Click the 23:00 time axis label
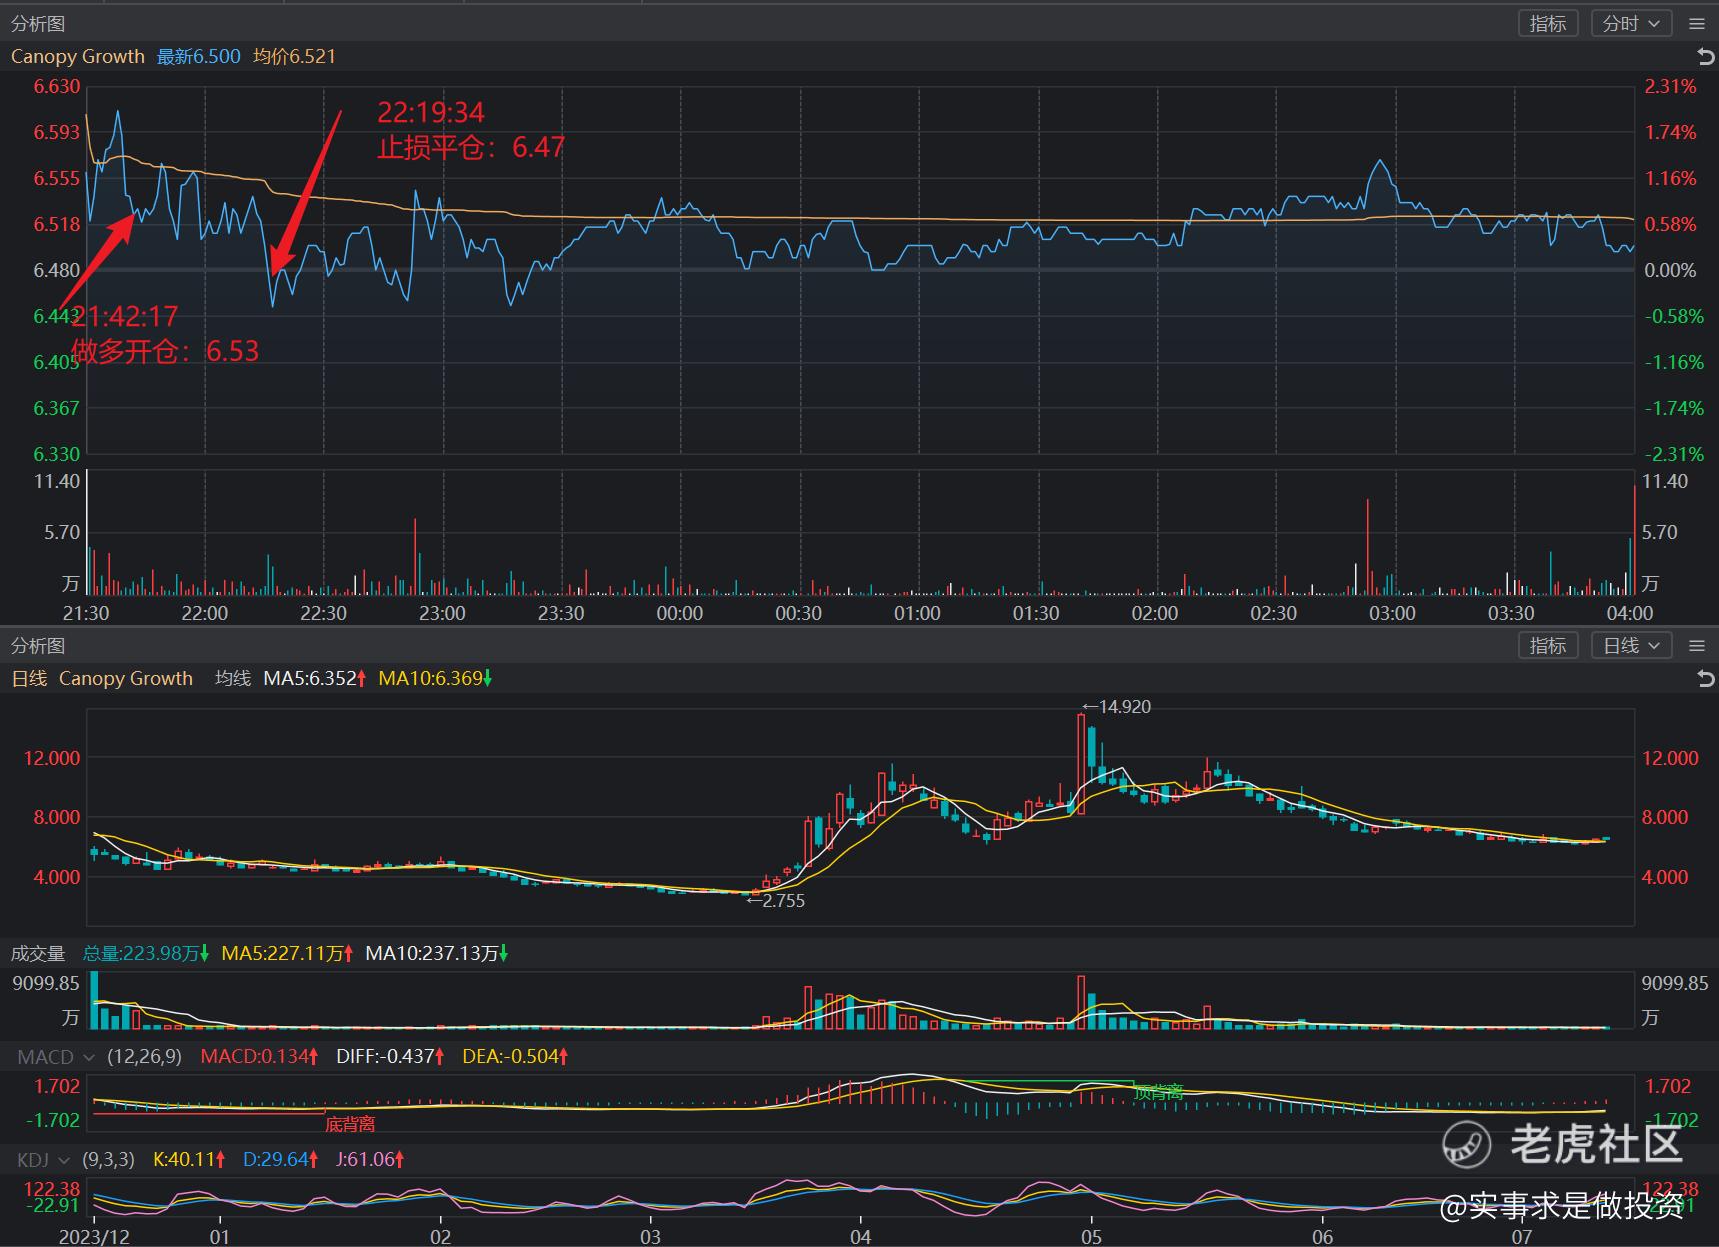Image resolution: width=1719 pixels, height=1247 pixels. click(x=442, y=613)
